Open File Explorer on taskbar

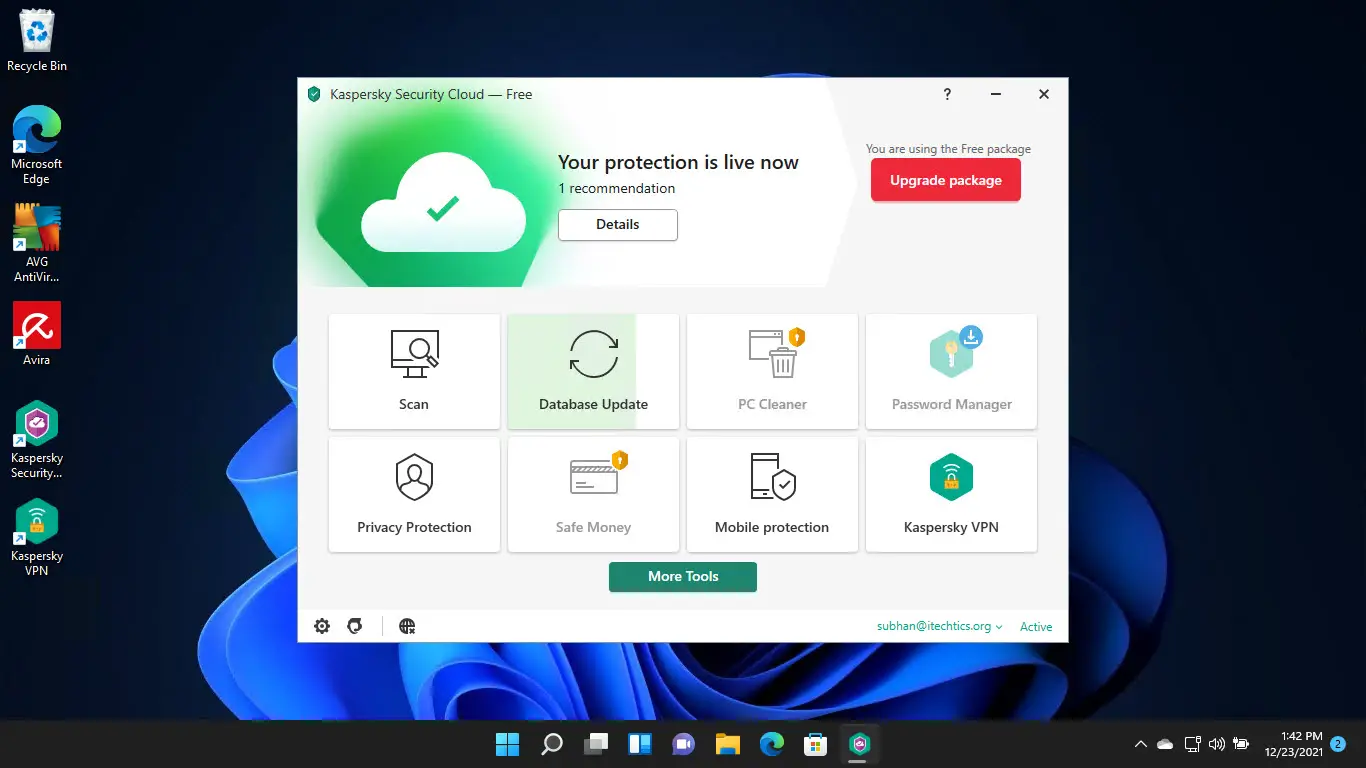tap(727, 744)
